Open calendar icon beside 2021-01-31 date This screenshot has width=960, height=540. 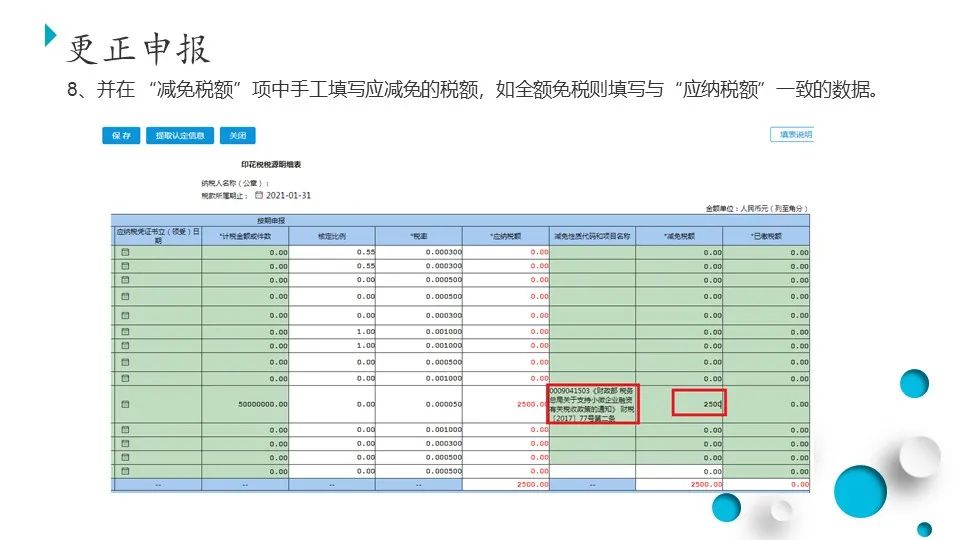point(259,195)
